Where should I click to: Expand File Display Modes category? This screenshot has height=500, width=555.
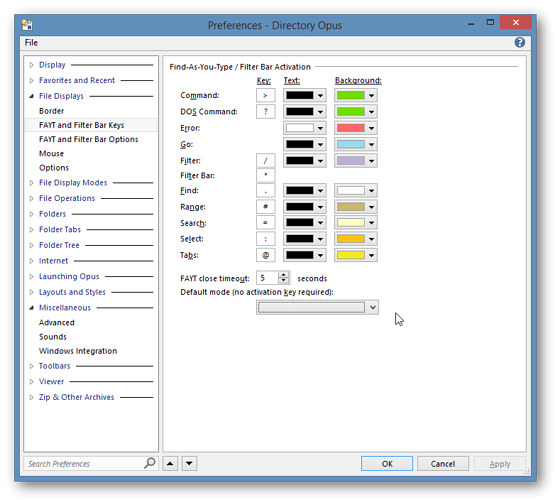coord(32,183)
